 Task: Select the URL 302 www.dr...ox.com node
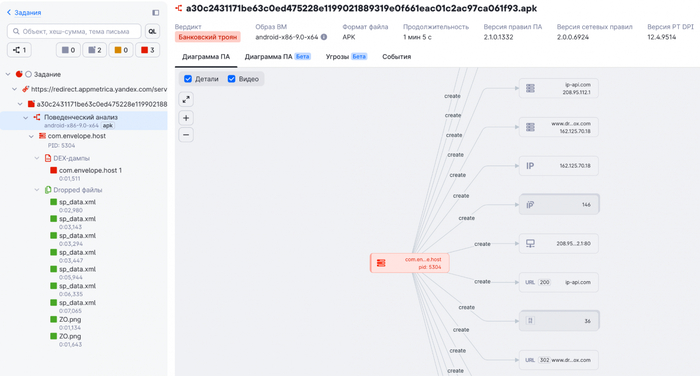coord(558,360)
